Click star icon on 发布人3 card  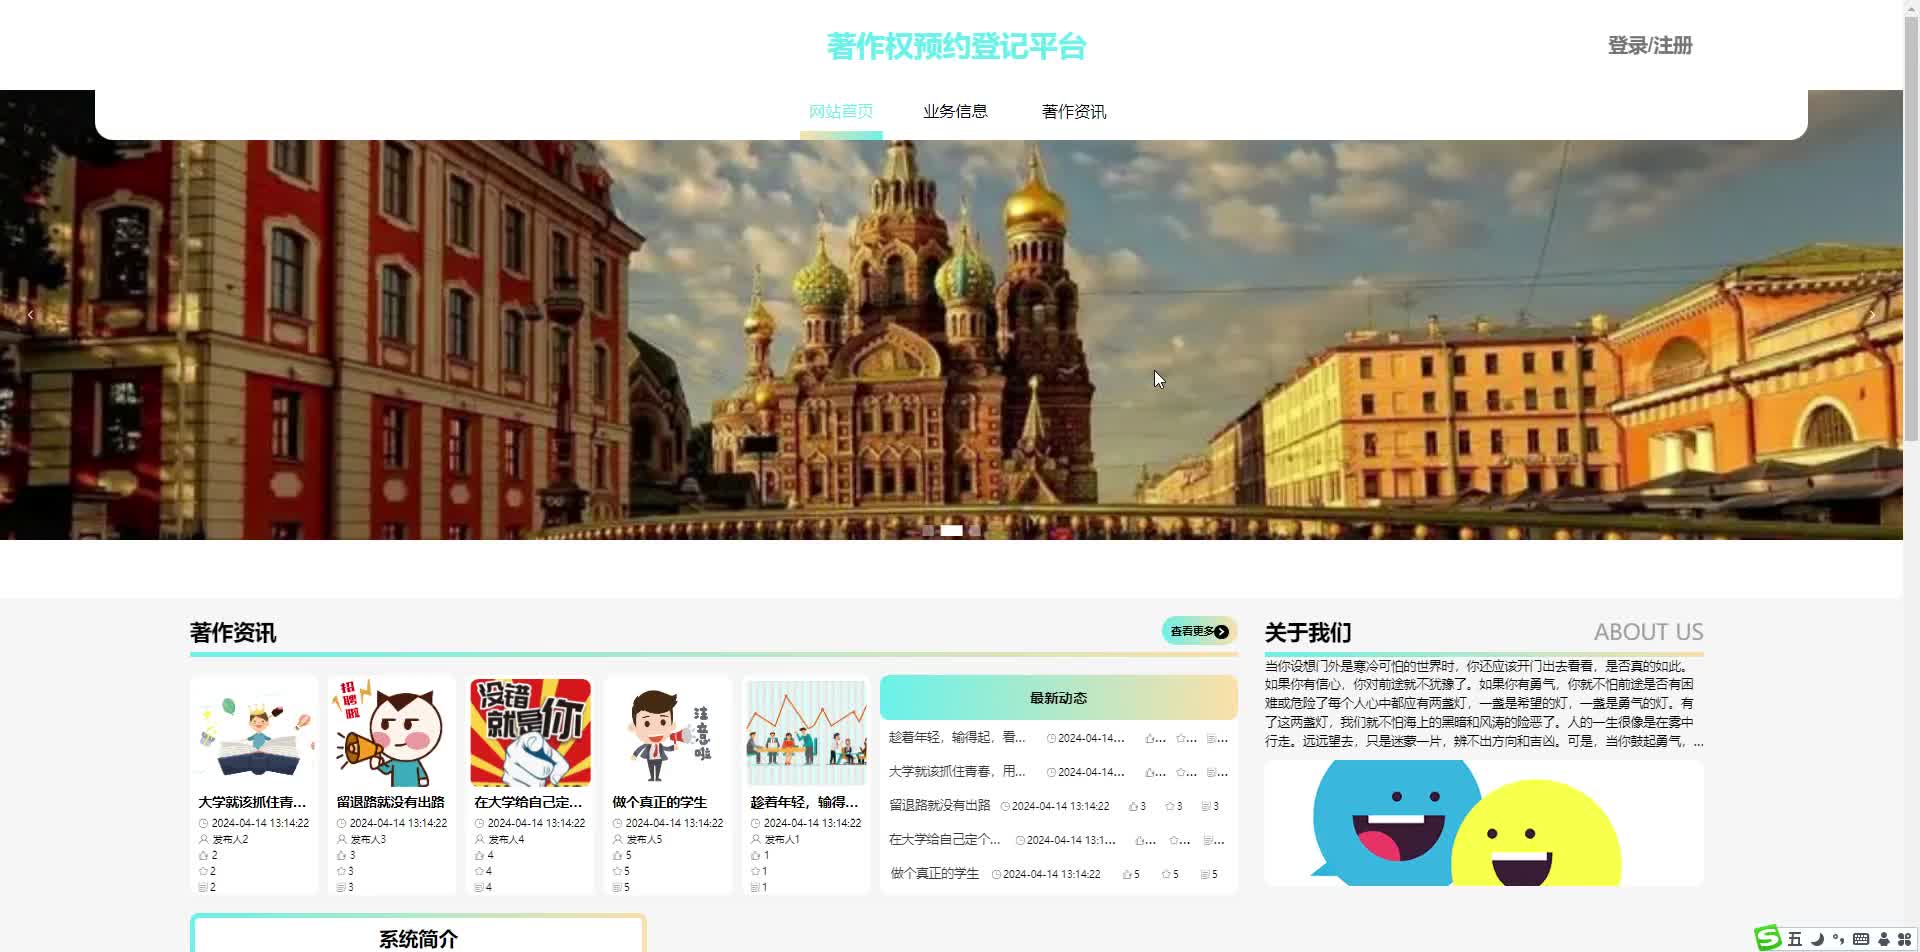[342, 872]
